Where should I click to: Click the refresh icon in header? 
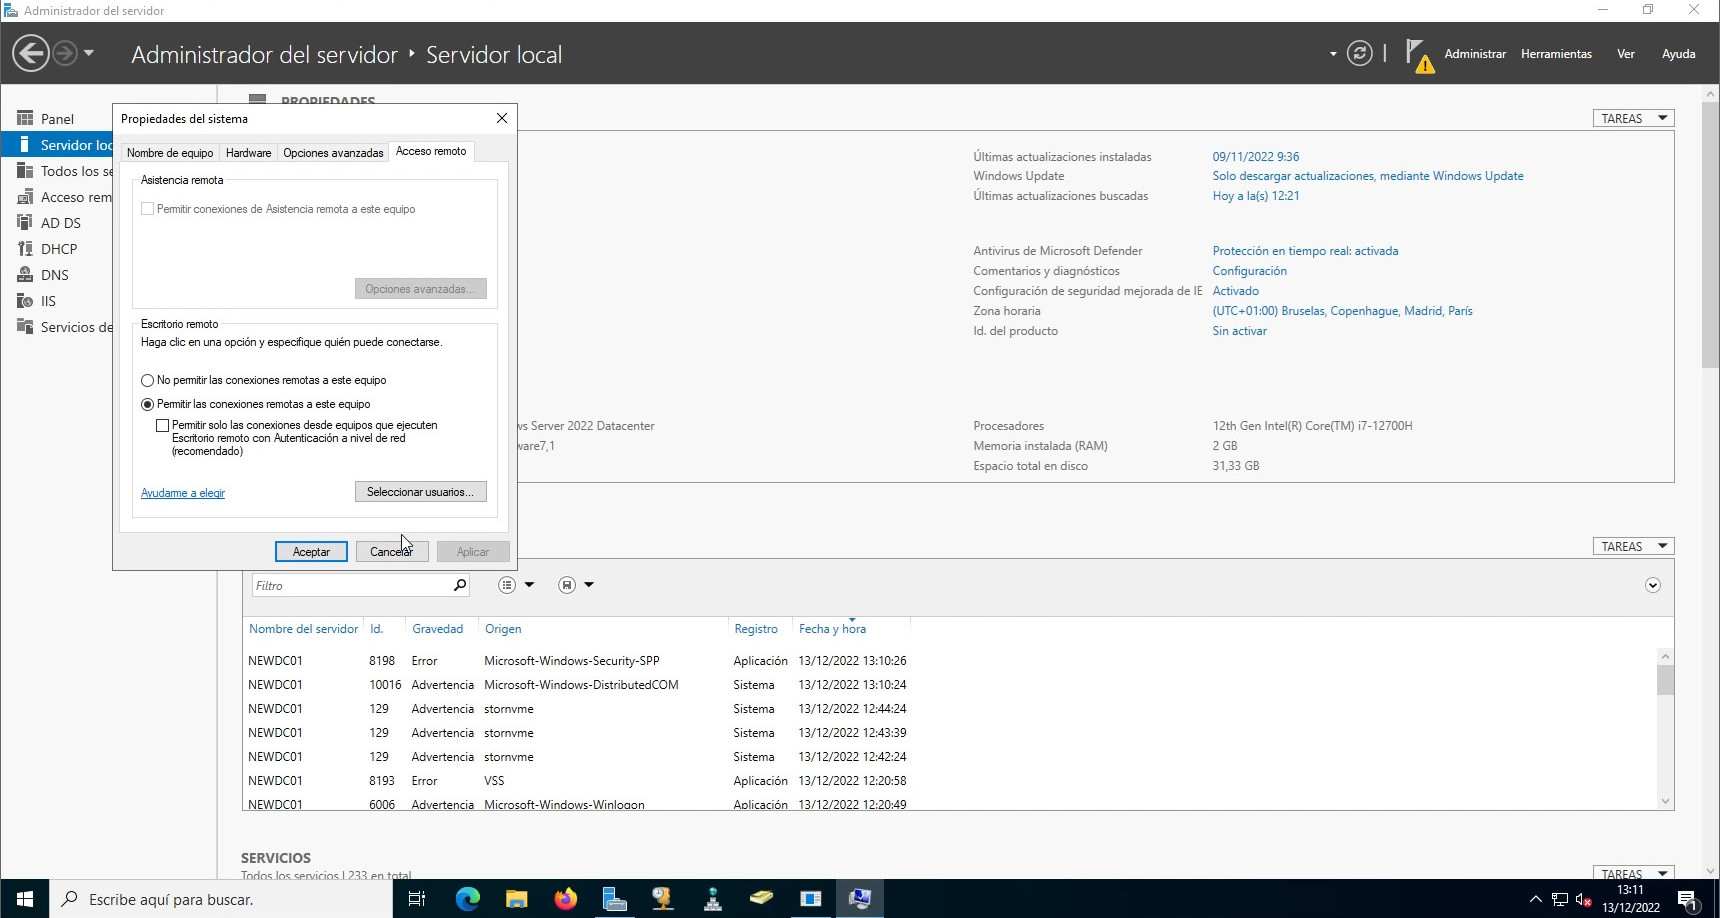pos(1359,53)
